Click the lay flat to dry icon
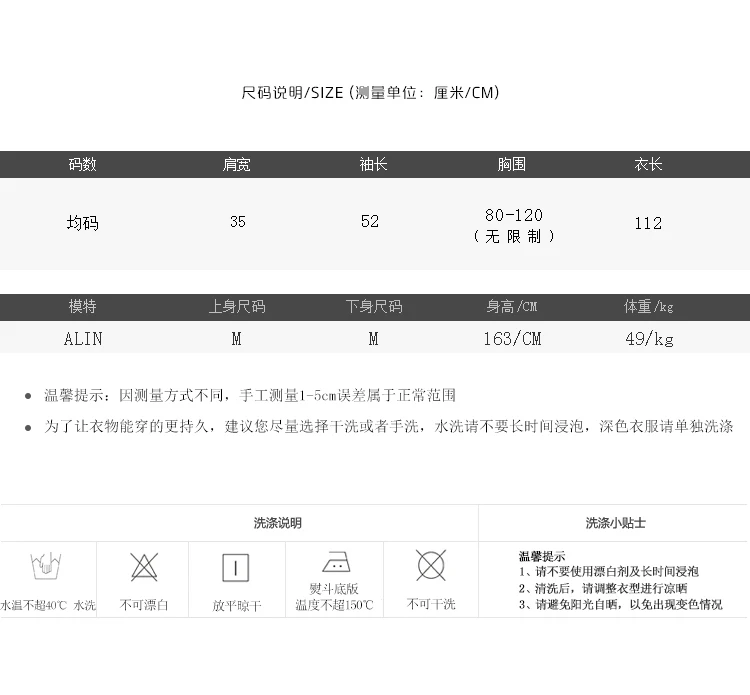The image size is (750, 695). [236, 568]
